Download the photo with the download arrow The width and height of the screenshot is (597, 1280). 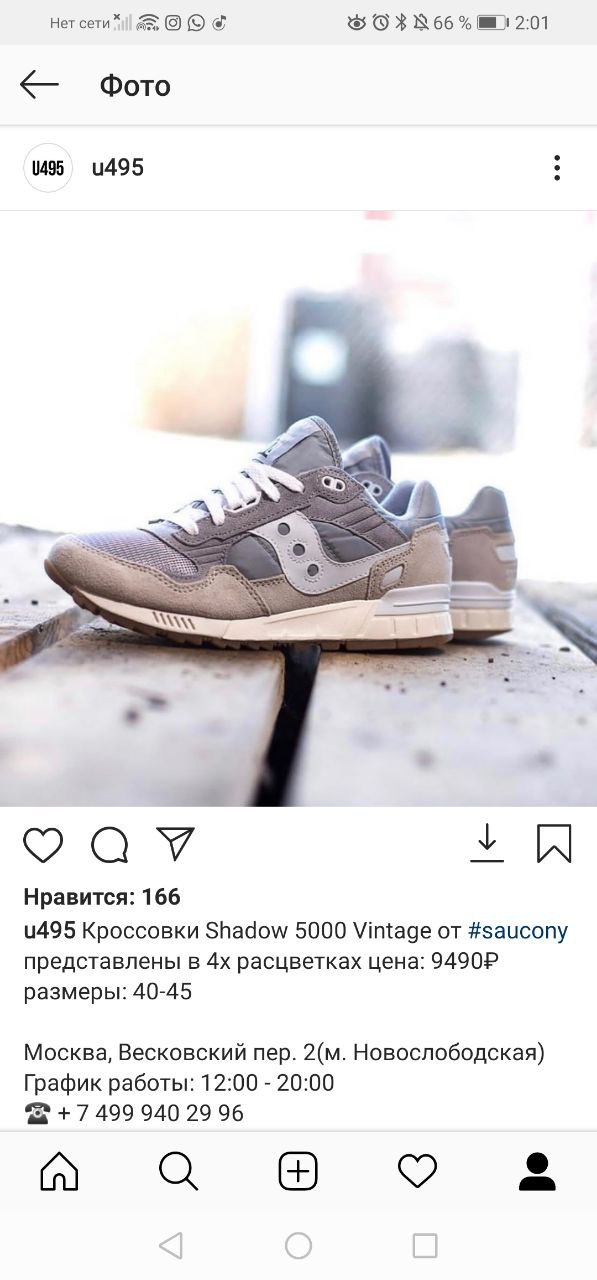(x=487, y=843)
